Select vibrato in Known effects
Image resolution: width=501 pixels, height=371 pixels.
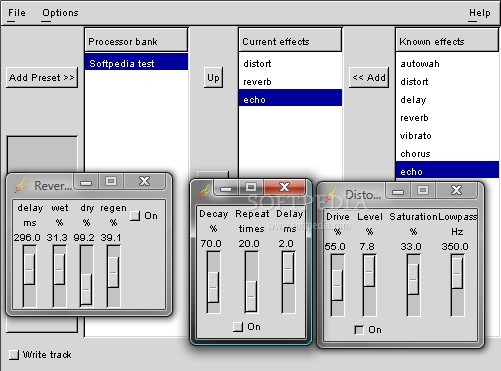click(447, 136)
